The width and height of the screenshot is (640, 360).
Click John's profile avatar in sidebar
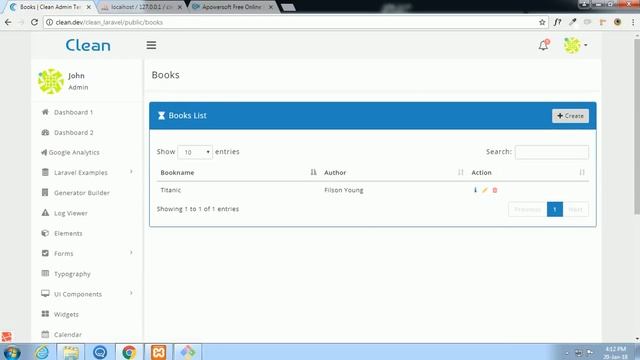tap(51, 81)
